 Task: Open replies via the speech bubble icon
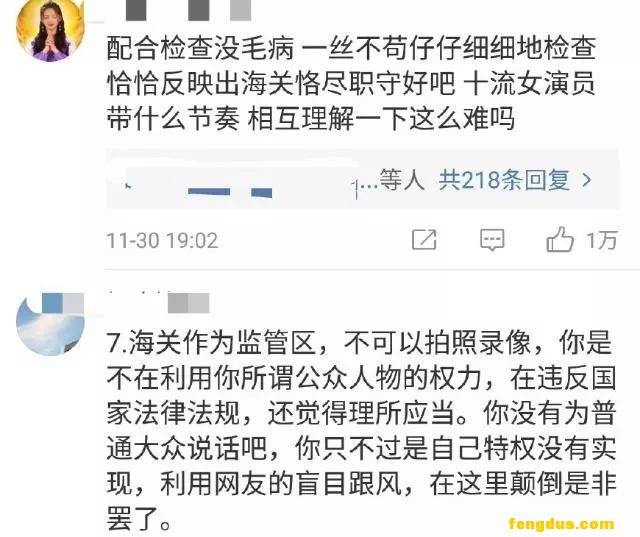[x=492, y=240]
